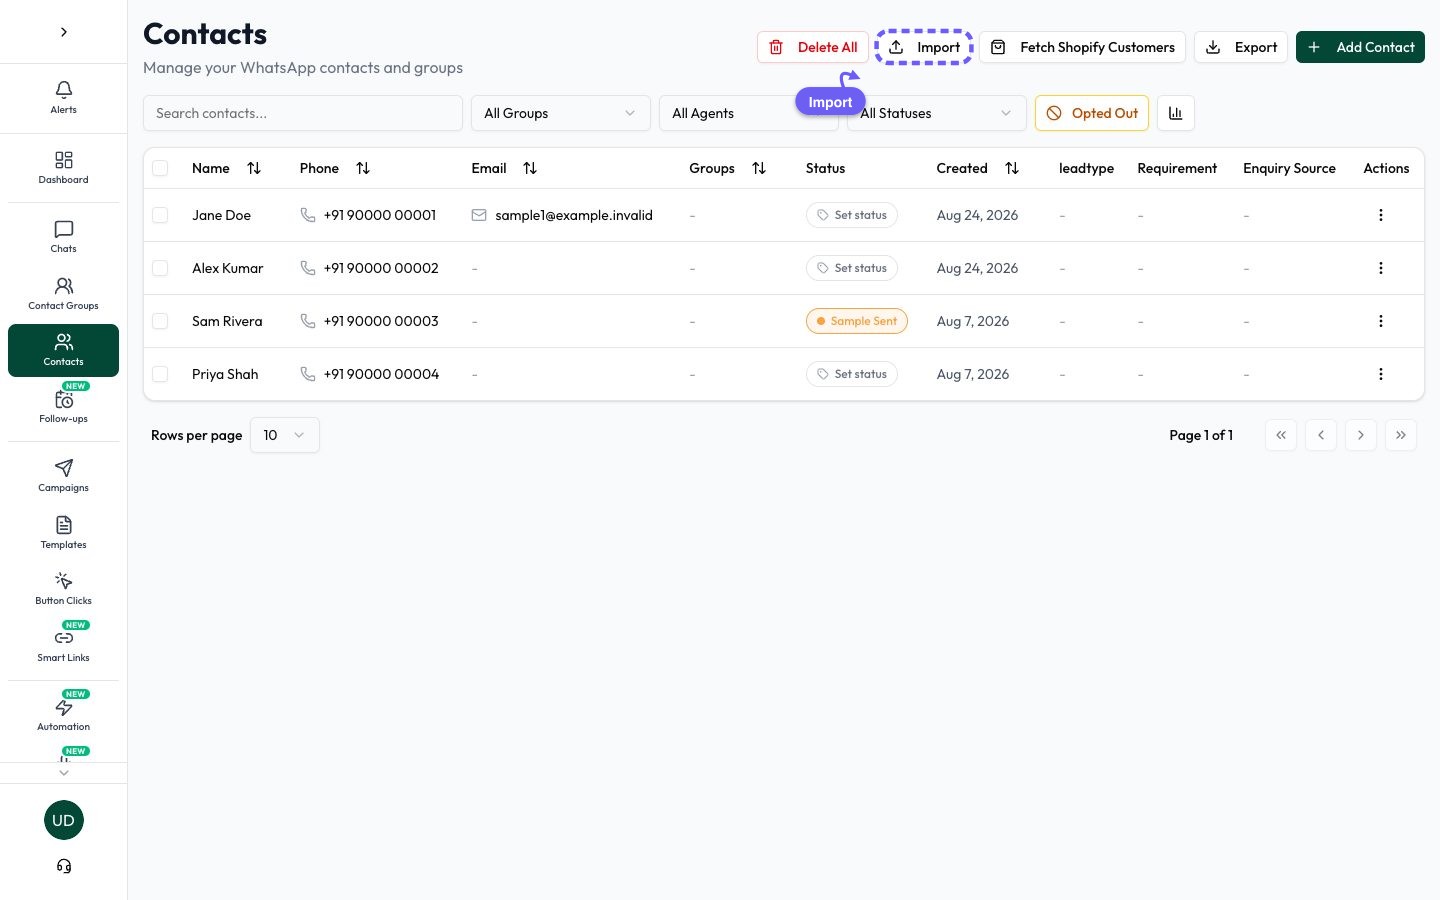Open the bar chart statistics icon
The image size is (1440, 900).
[1176, 113]
